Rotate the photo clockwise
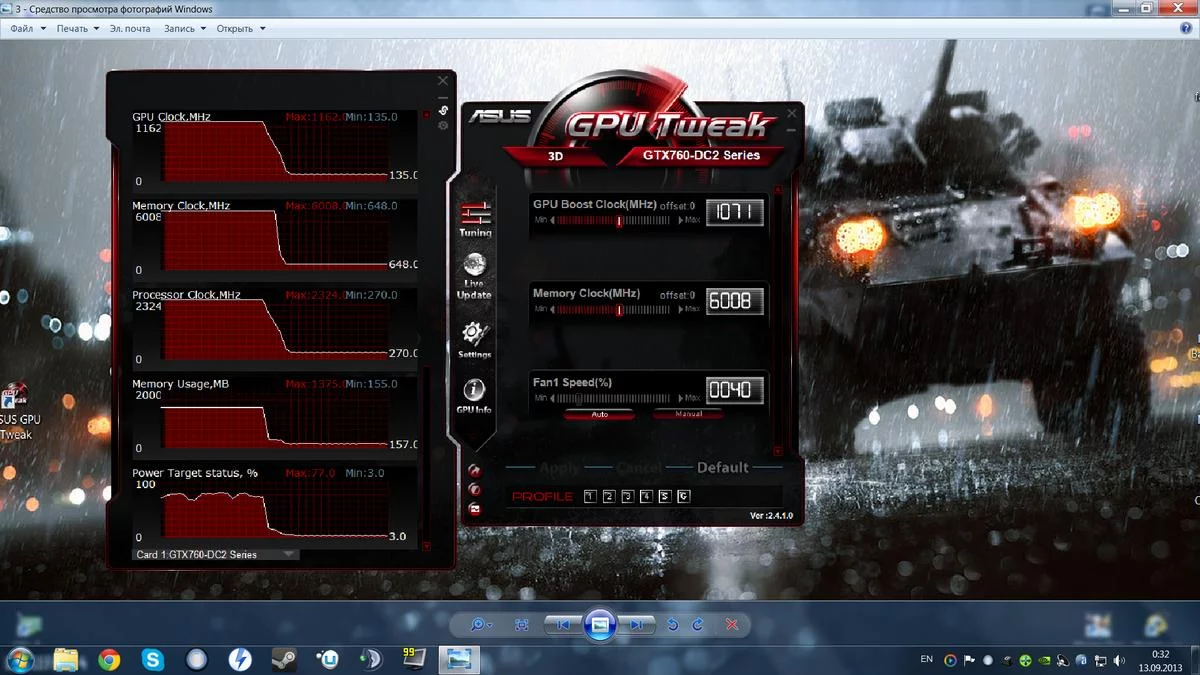The image size is (1200, 675). [697, 624]
